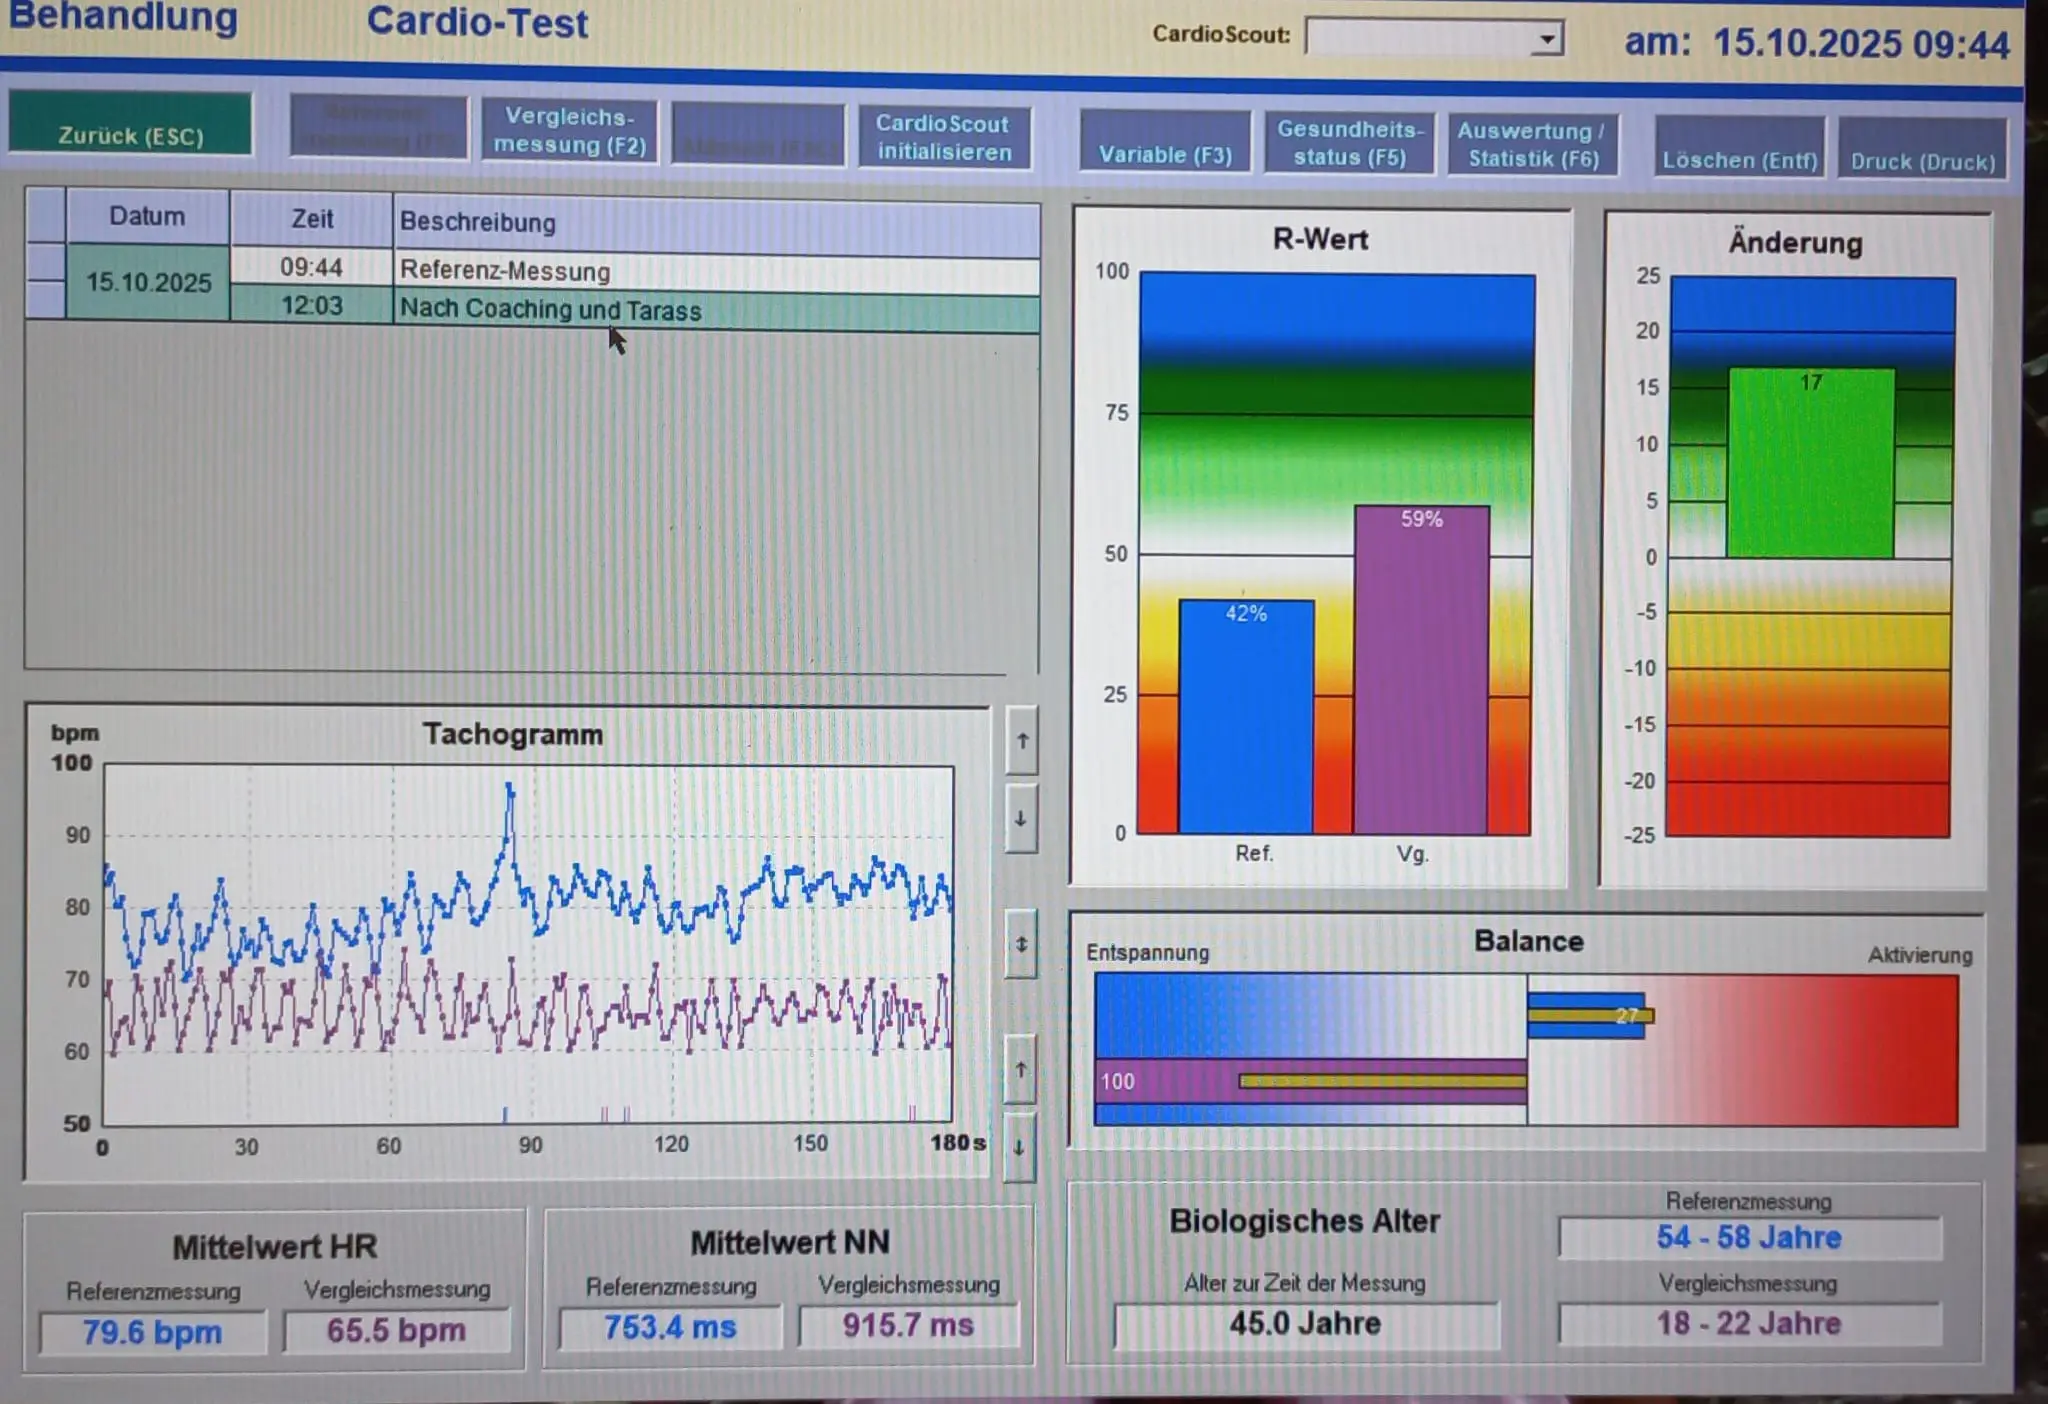
Task: Click the topmost up arrow beside Tachogramm
Action: (1022, 741)
